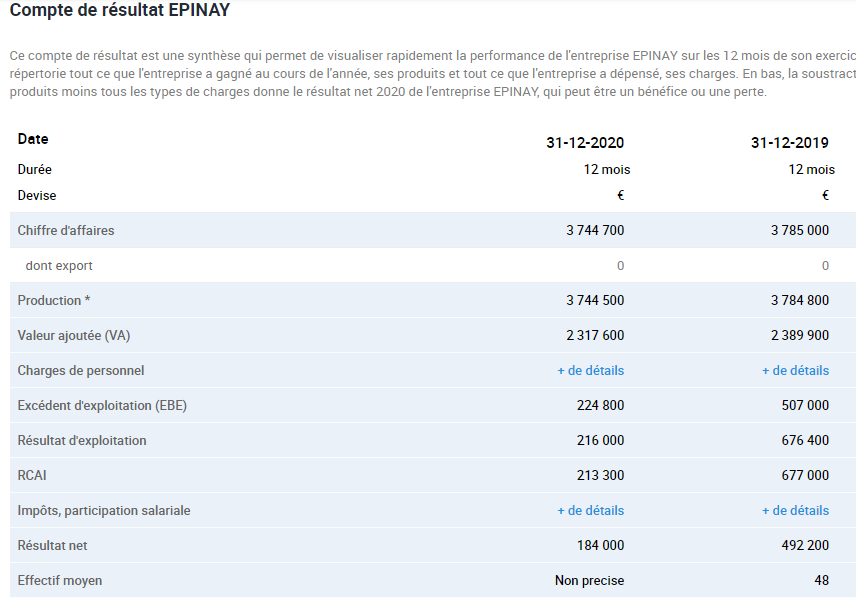
Task: Select the dont export row label
Action: tap(59, 266)
